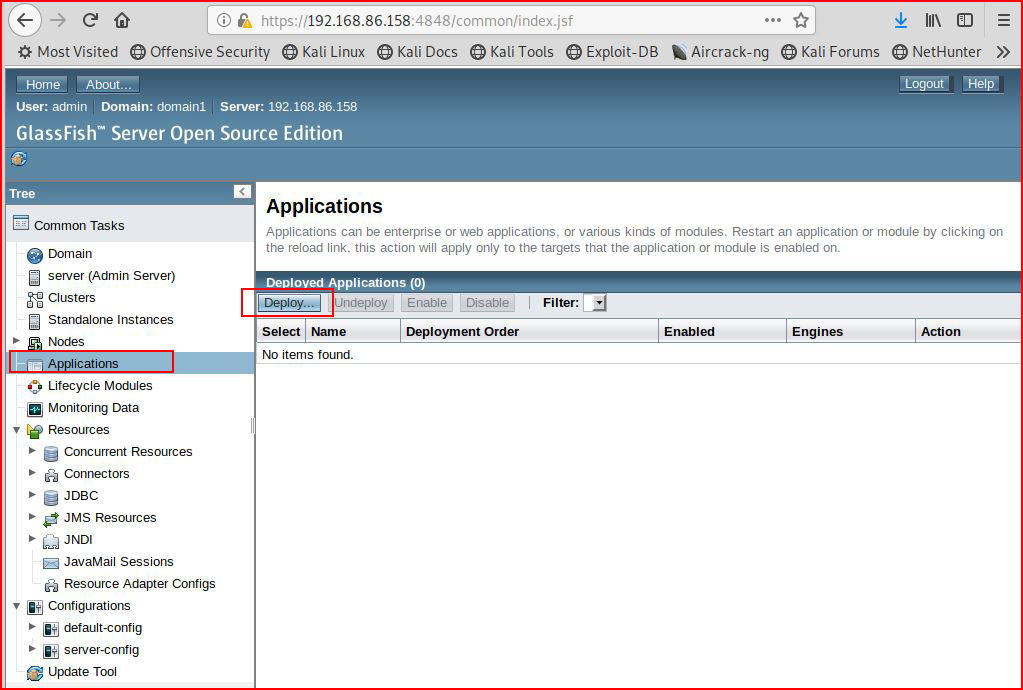The image size is (1023, 690).
Task: Click the Home button in the header
Action: point(43,84)
